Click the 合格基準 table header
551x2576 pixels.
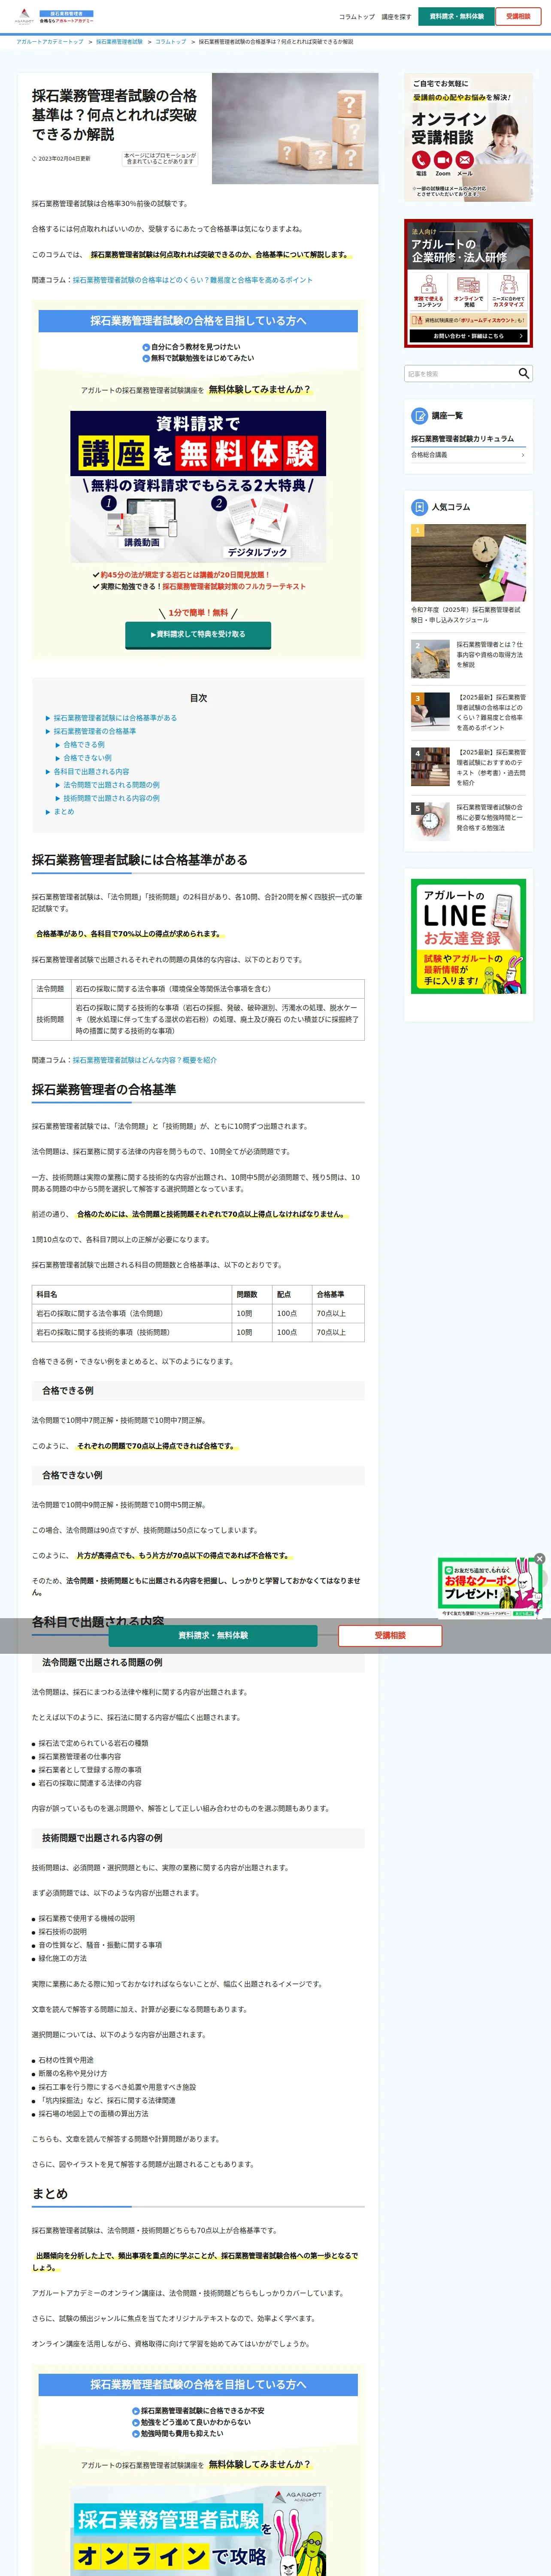click(x=338, y=1294)
